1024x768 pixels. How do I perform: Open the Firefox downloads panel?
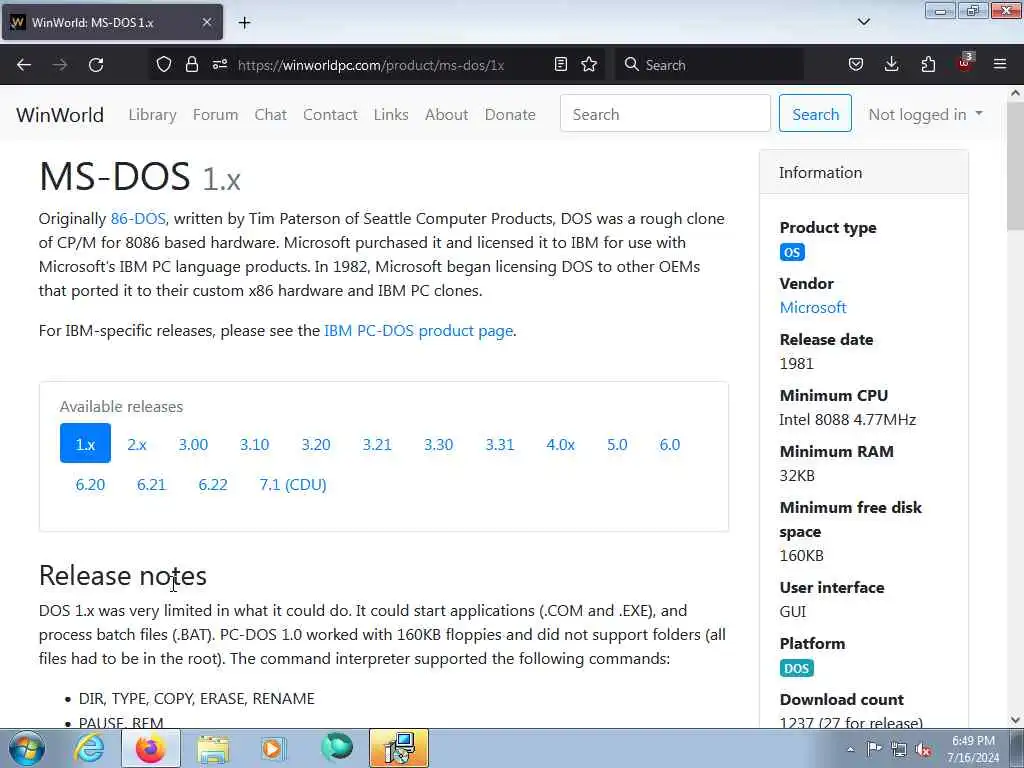pos(891,64)
